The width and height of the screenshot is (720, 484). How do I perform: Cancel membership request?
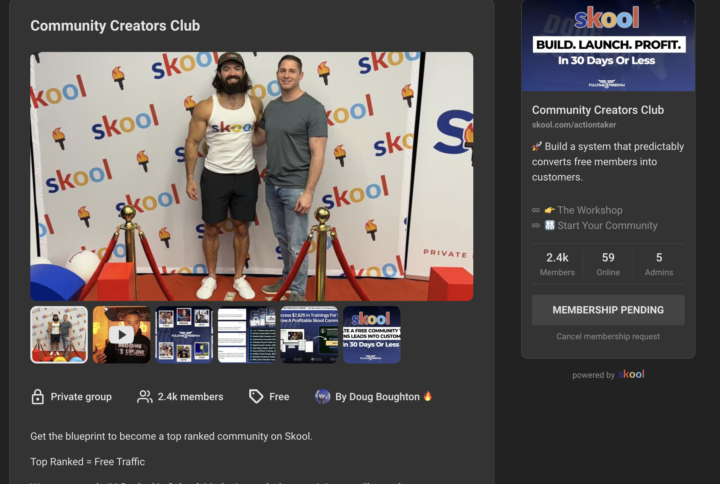pyautogui.click(x=608, y=337)
